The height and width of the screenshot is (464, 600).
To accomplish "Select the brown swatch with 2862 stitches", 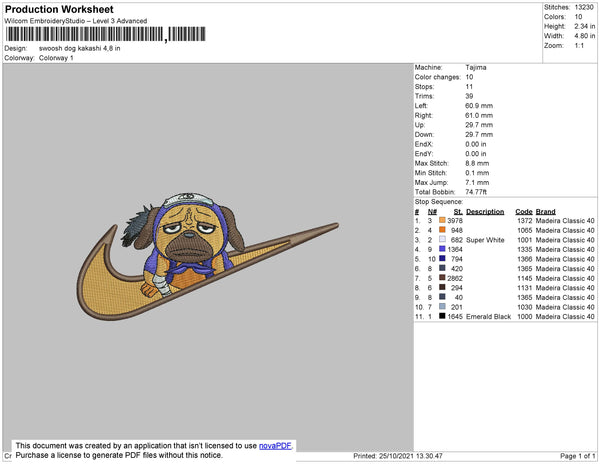I will click(x=442, y=278).
